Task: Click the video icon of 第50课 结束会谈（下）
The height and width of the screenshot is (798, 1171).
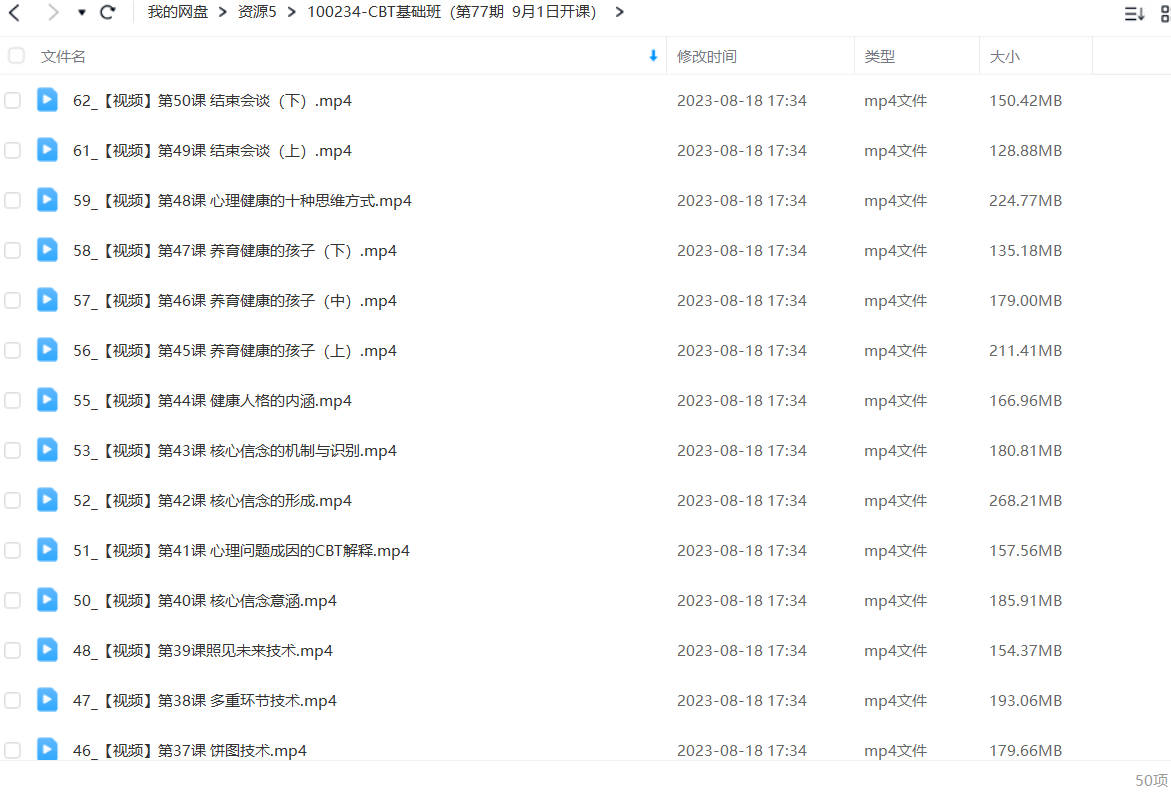Action: (x=47, y=100)
